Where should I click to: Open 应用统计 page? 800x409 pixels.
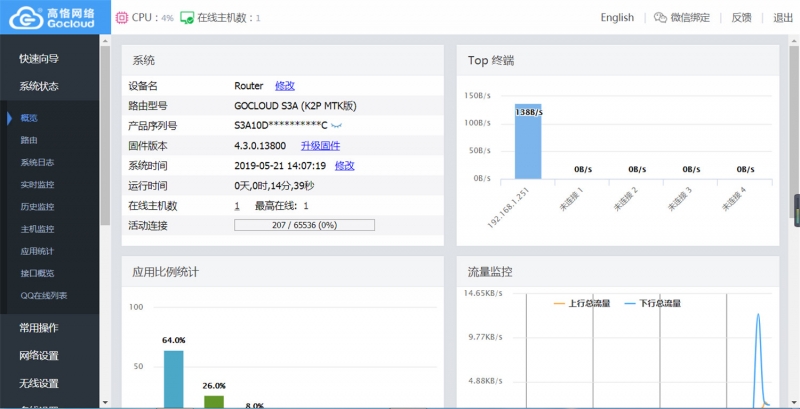point(37,251)
